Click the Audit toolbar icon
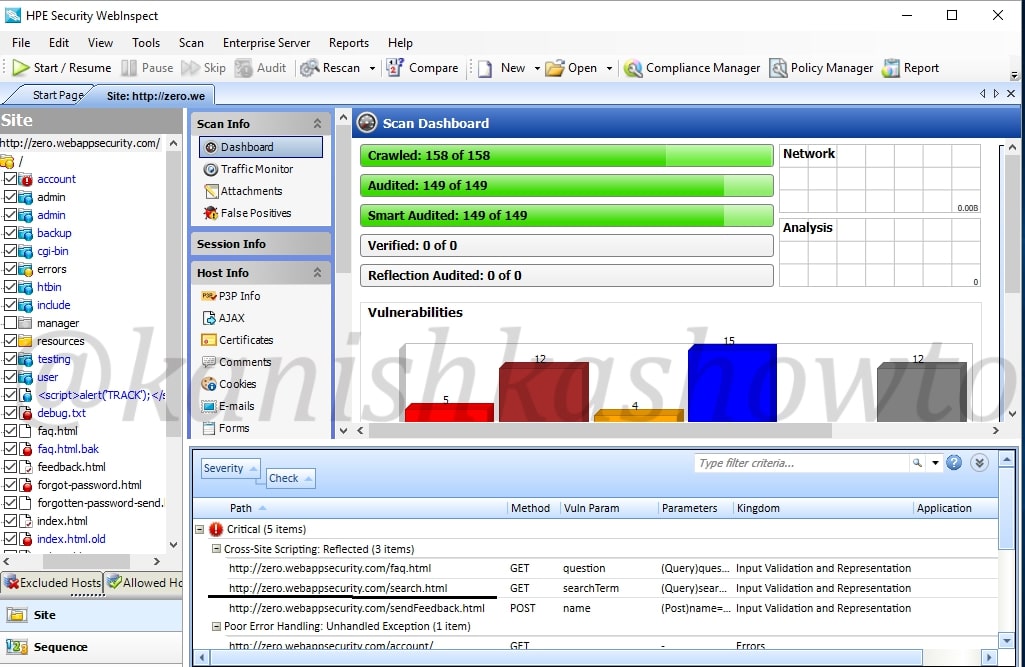Screen dimensions: 1025x667 [x=244, y=68]
